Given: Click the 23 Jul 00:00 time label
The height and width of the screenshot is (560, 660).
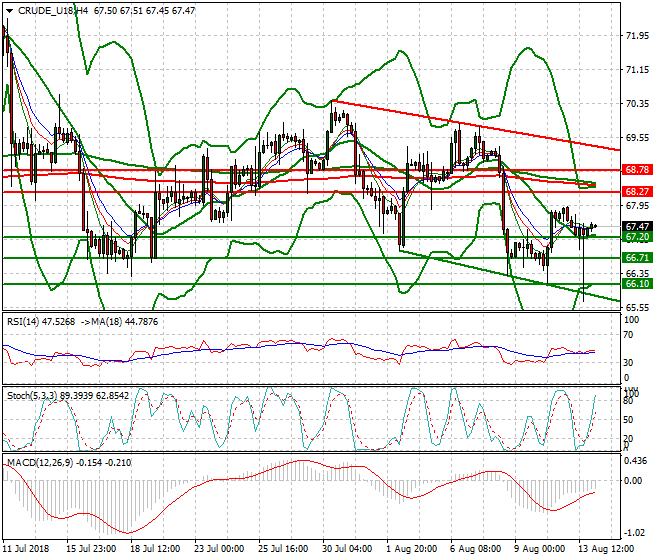Looking at the screenshot, I should click(219, 549).
